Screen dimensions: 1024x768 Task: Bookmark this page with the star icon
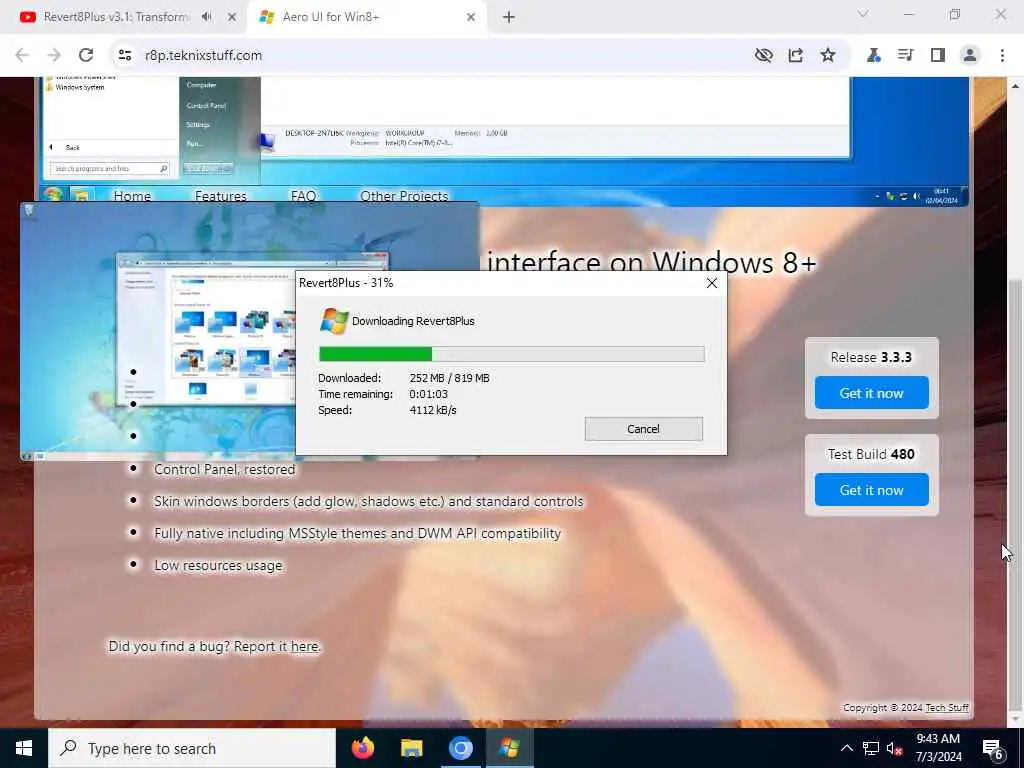click(x=828, y=56)
